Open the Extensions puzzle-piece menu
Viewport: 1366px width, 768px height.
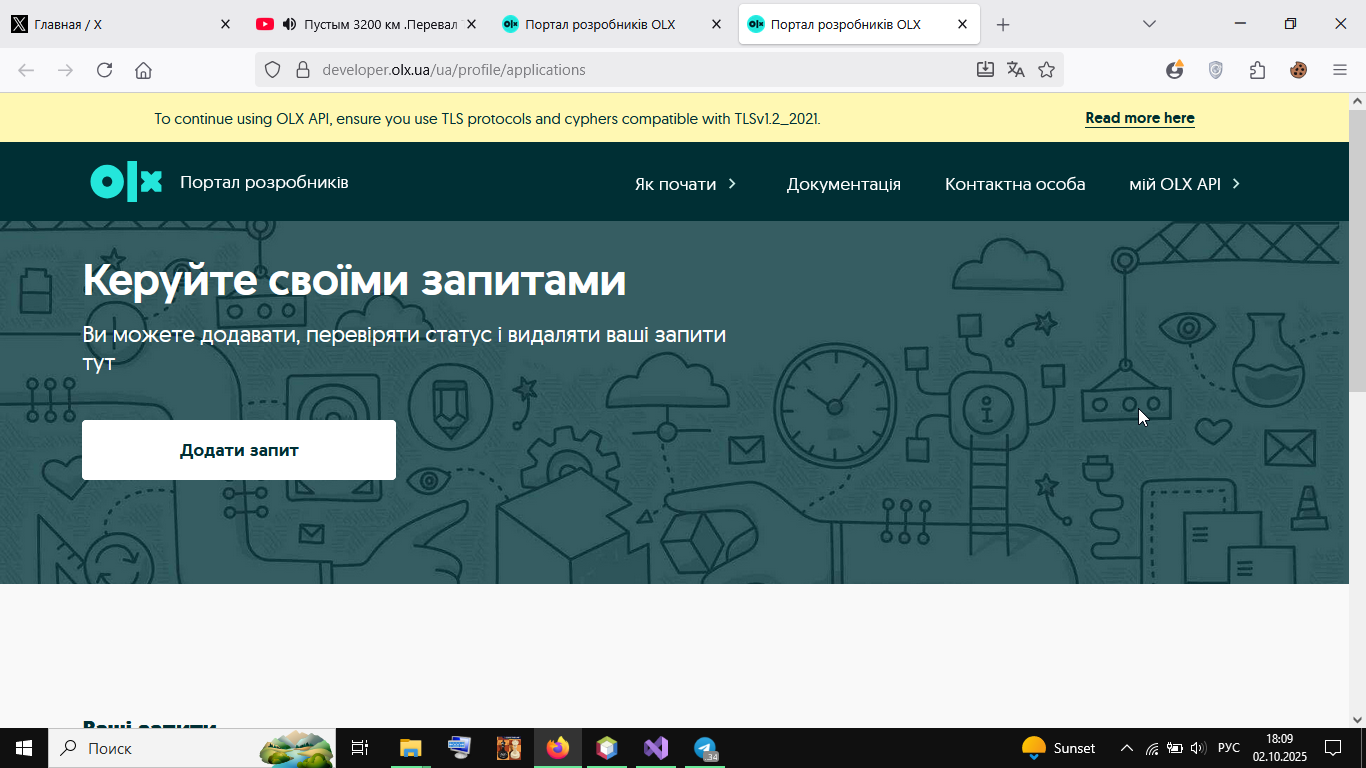click(x=1257, y=70)
